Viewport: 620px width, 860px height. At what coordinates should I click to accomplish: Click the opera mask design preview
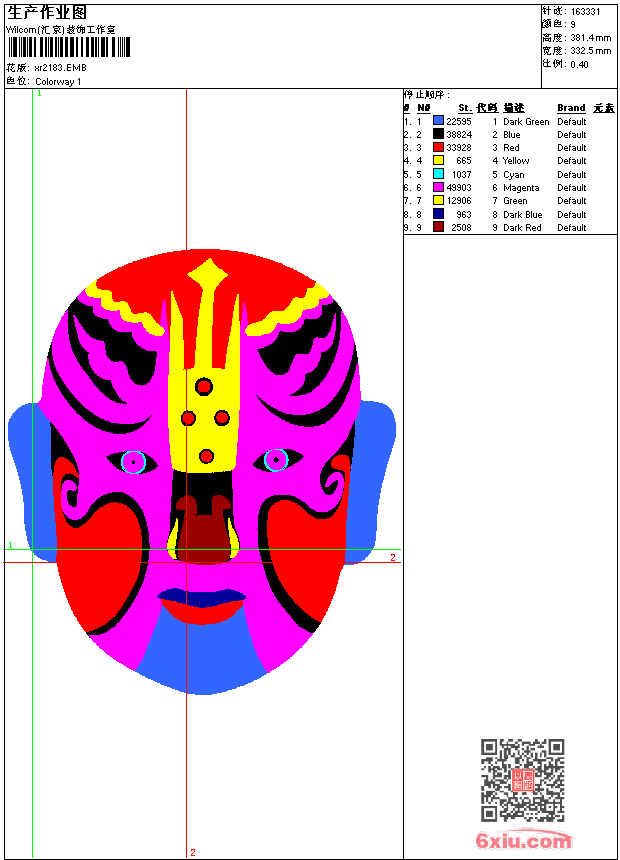(x=202, y=472)
